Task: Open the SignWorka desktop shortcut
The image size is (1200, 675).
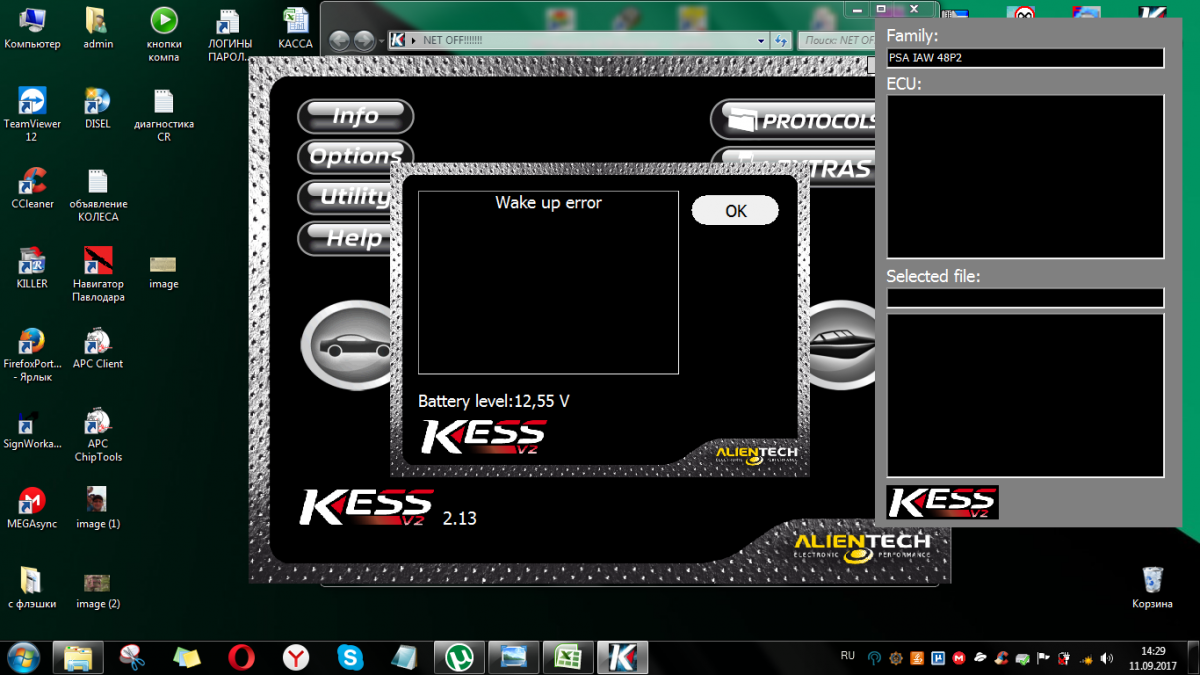Action: click(32, 428)
